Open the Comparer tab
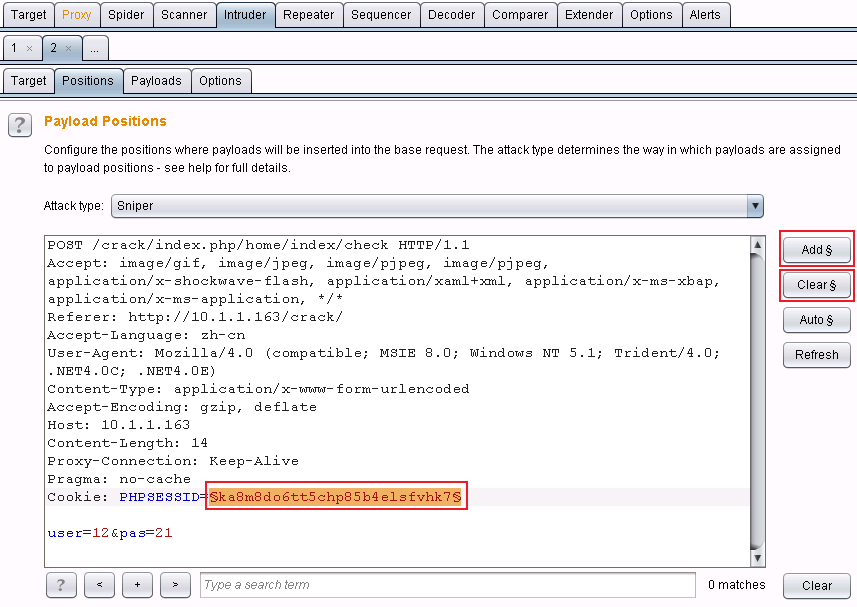 520,15
